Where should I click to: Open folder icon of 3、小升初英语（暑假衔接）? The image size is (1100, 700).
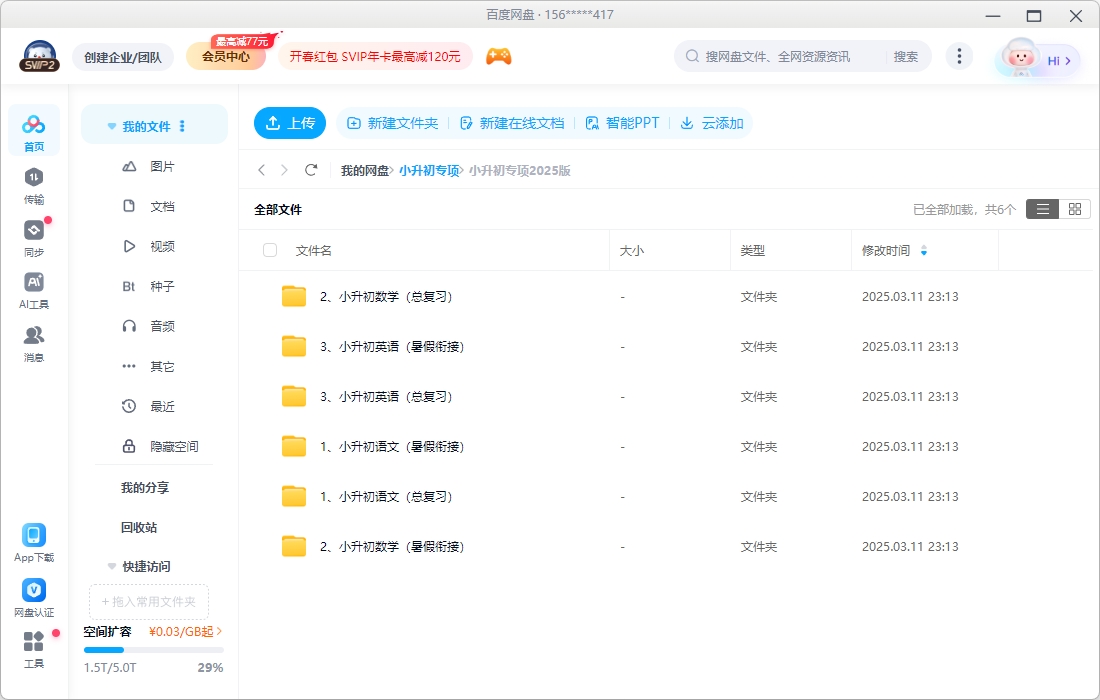tap(294, 346)
